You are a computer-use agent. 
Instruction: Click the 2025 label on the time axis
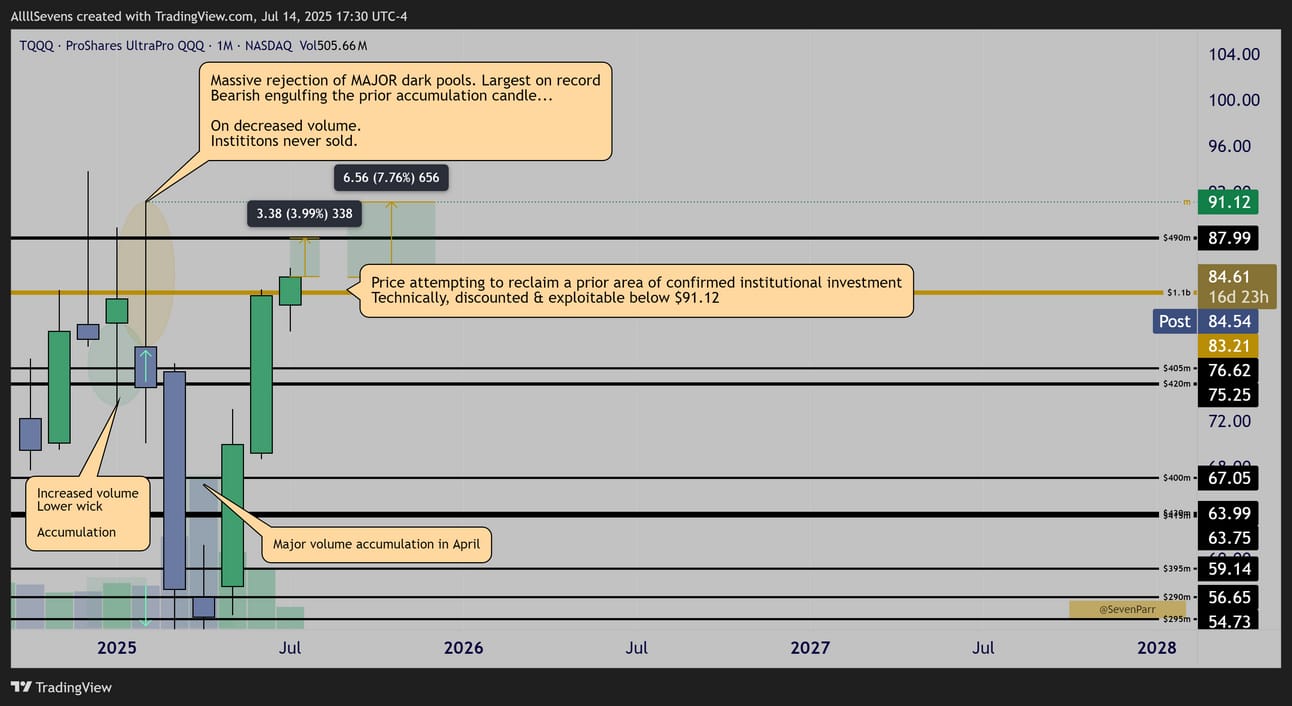pos(117,648)
